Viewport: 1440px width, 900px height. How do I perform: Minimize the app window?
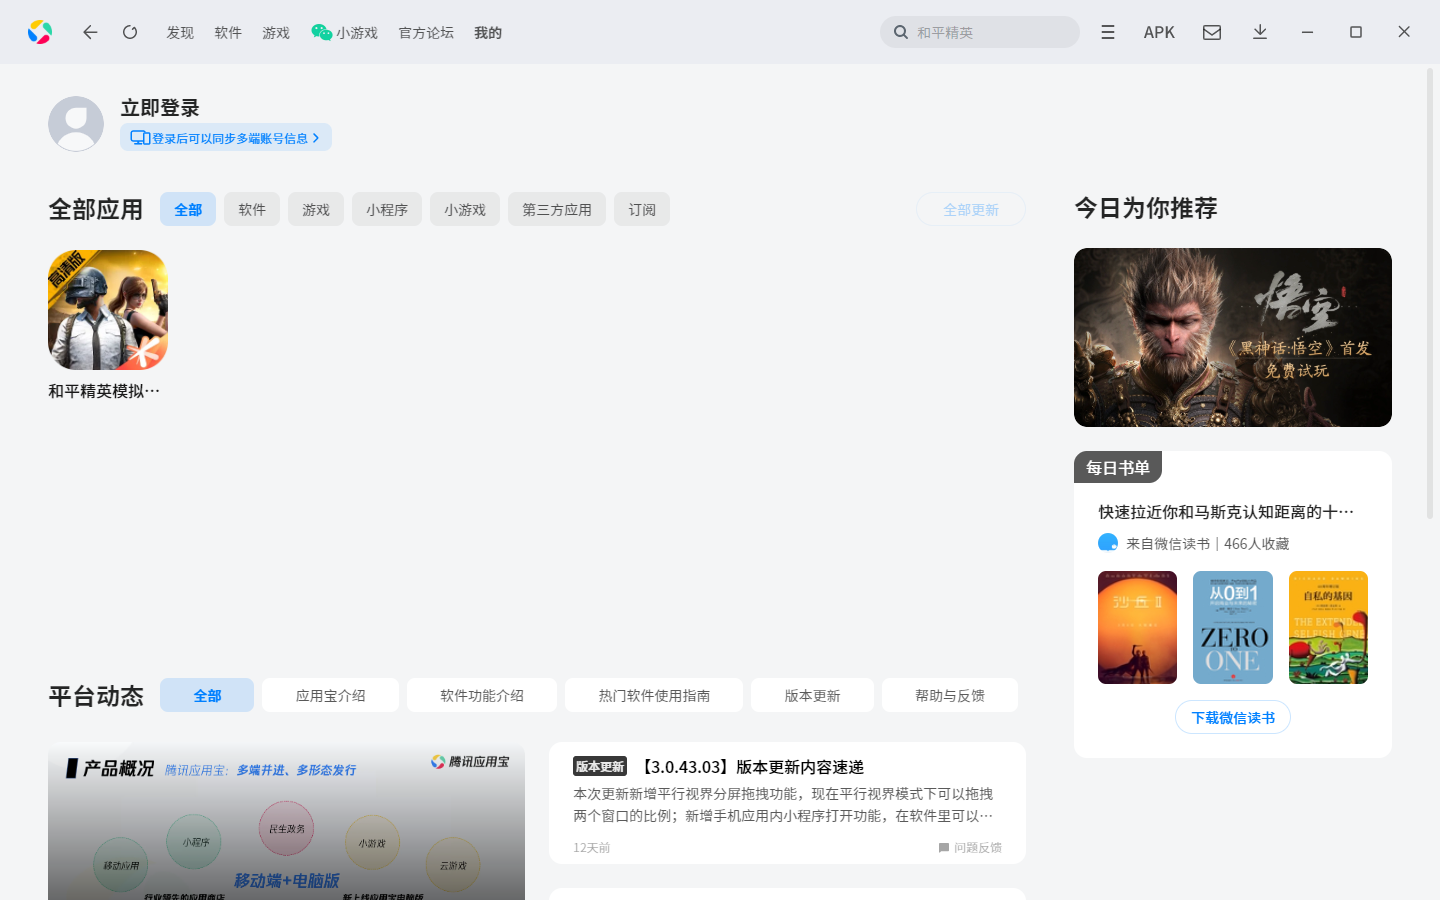click(1307, 32)
